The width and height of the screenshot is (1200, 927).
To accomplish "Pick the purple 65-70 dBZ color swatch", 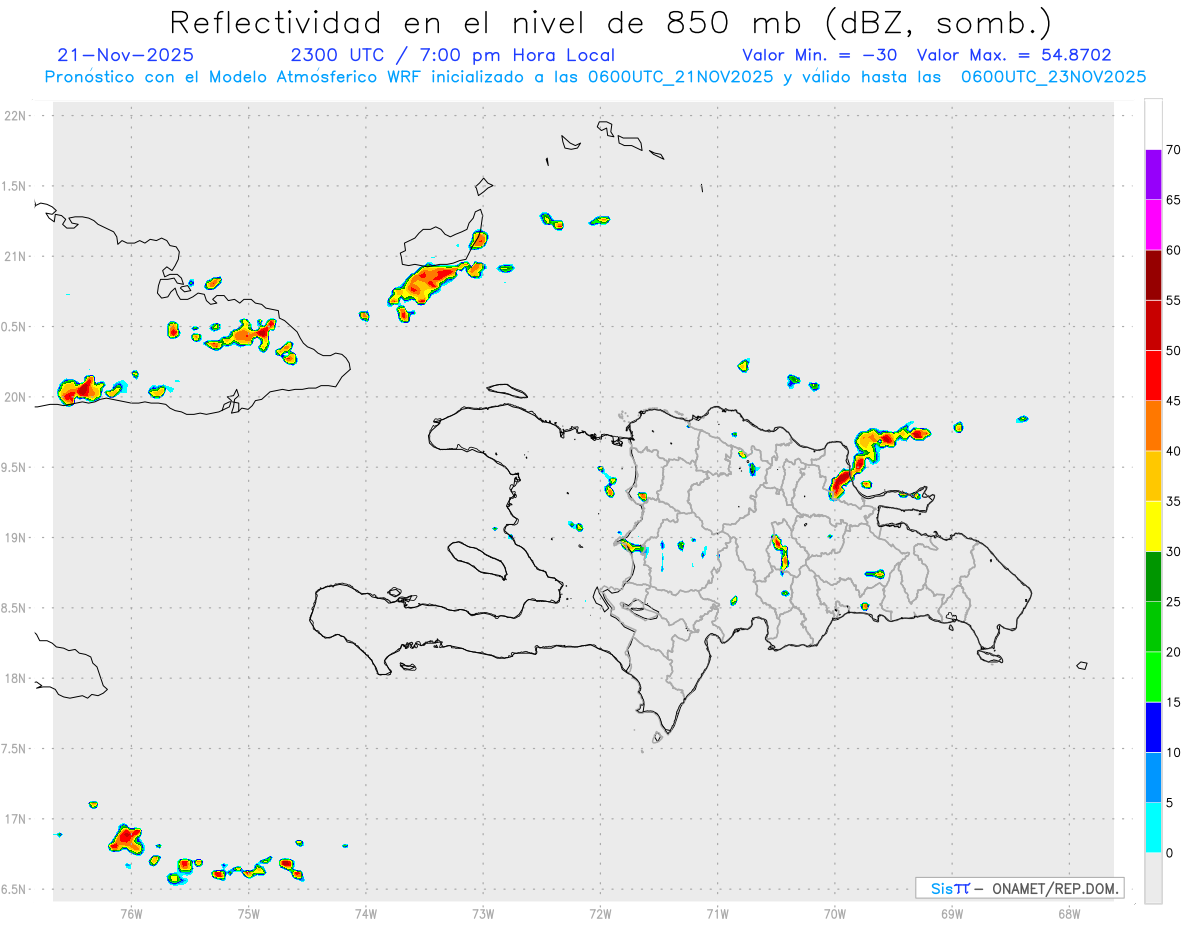I will tap(1153, 175).
